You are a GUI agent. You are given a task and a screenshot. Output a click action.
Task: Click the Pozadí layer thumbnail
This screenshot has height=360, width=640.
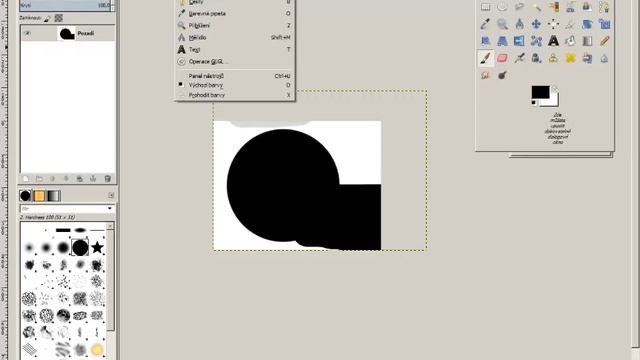(67, 33)
